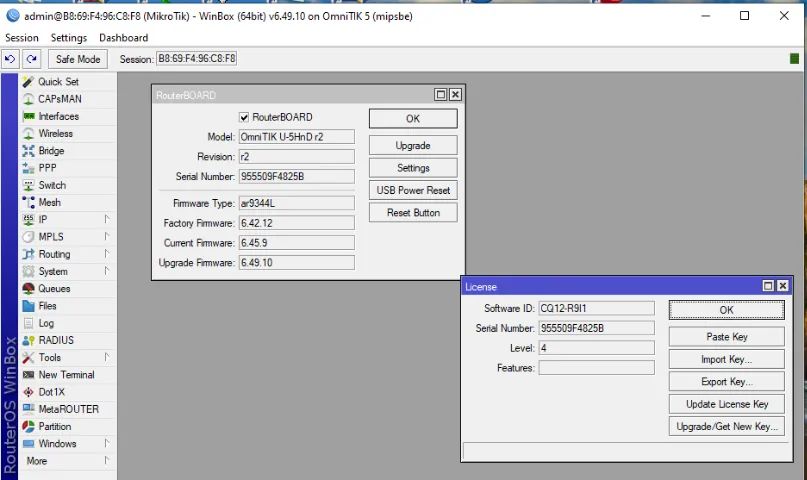Click the License Level field
Image resolution: width=807 pixels, height=480 pixels.
coord(597,348)
